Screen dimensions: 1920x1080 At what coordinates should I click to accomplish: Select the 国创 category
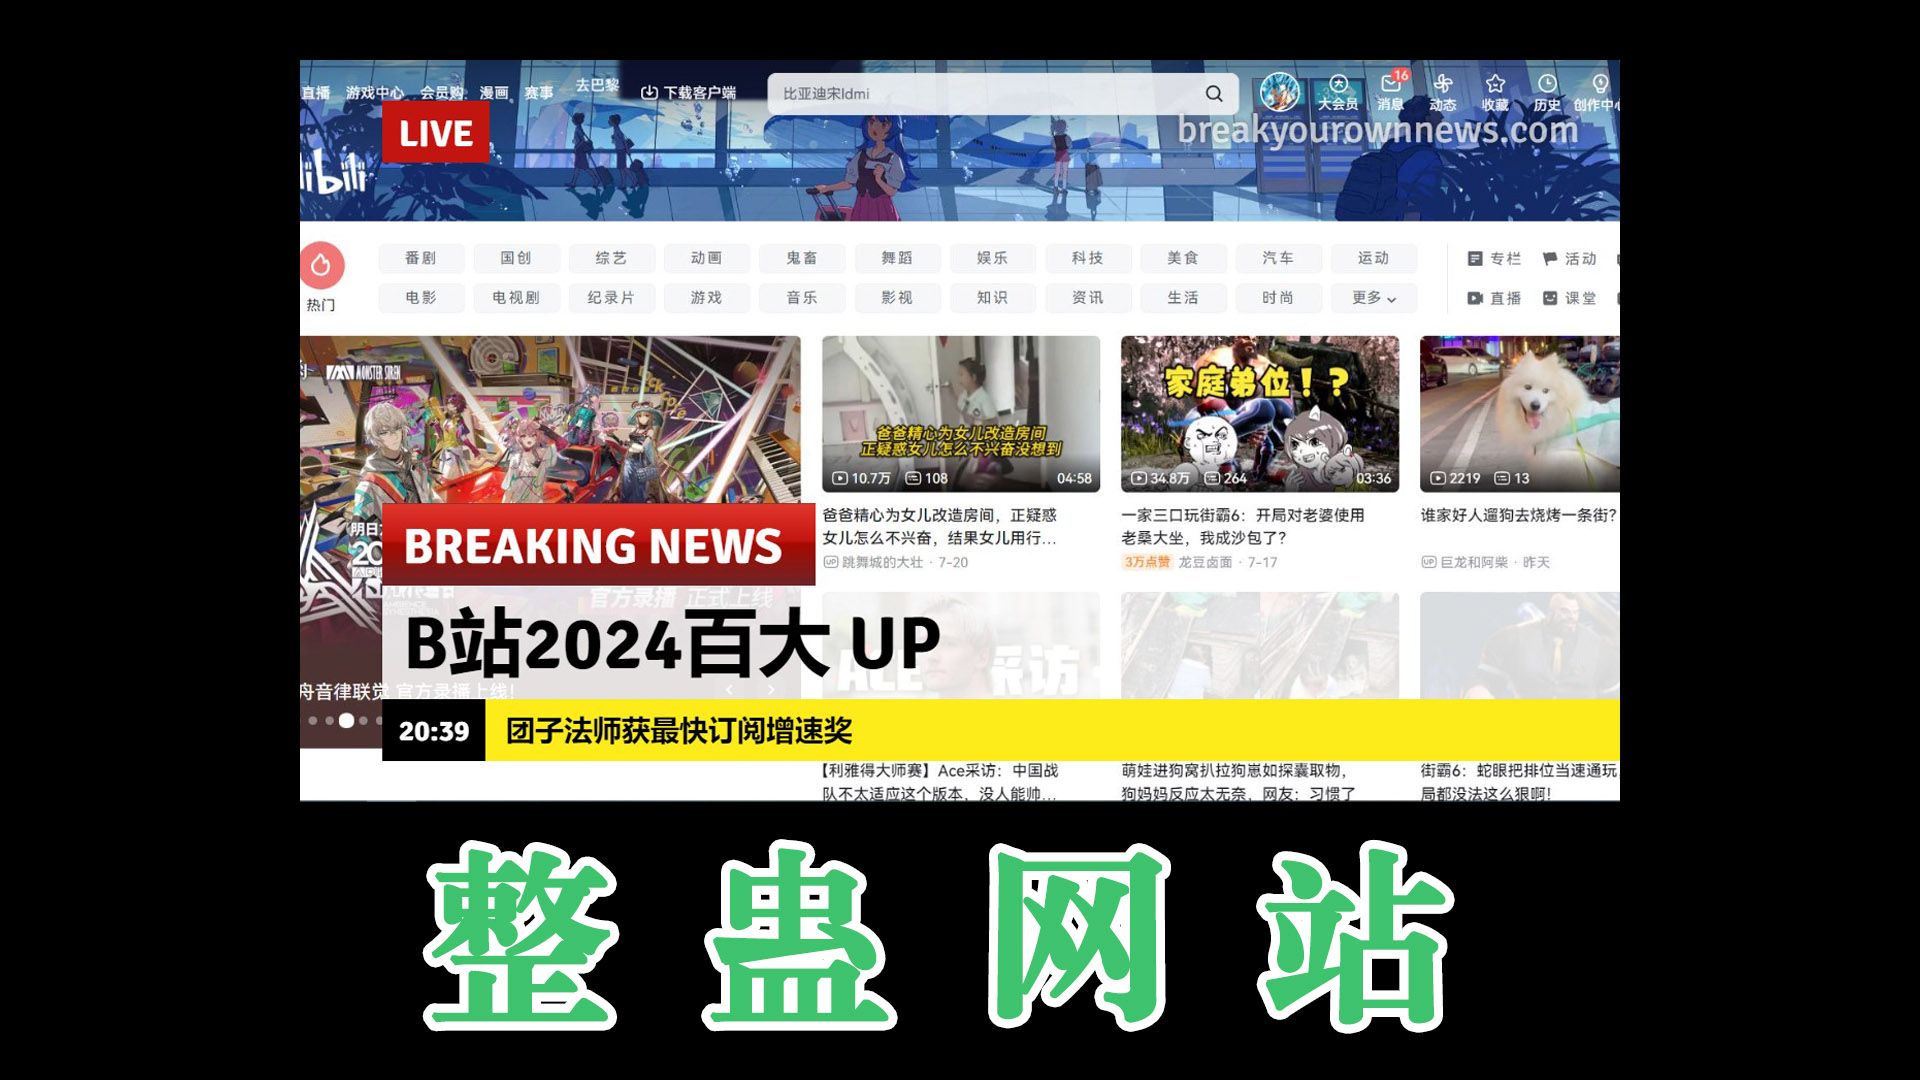tap(516, 258)
